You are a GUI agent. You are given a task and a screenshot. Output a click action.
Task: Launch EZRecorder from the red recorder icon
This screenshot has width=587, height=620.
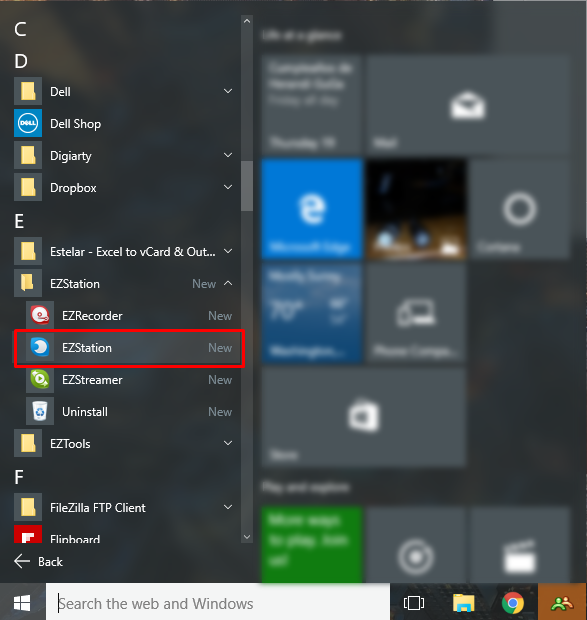click(40, 316)
